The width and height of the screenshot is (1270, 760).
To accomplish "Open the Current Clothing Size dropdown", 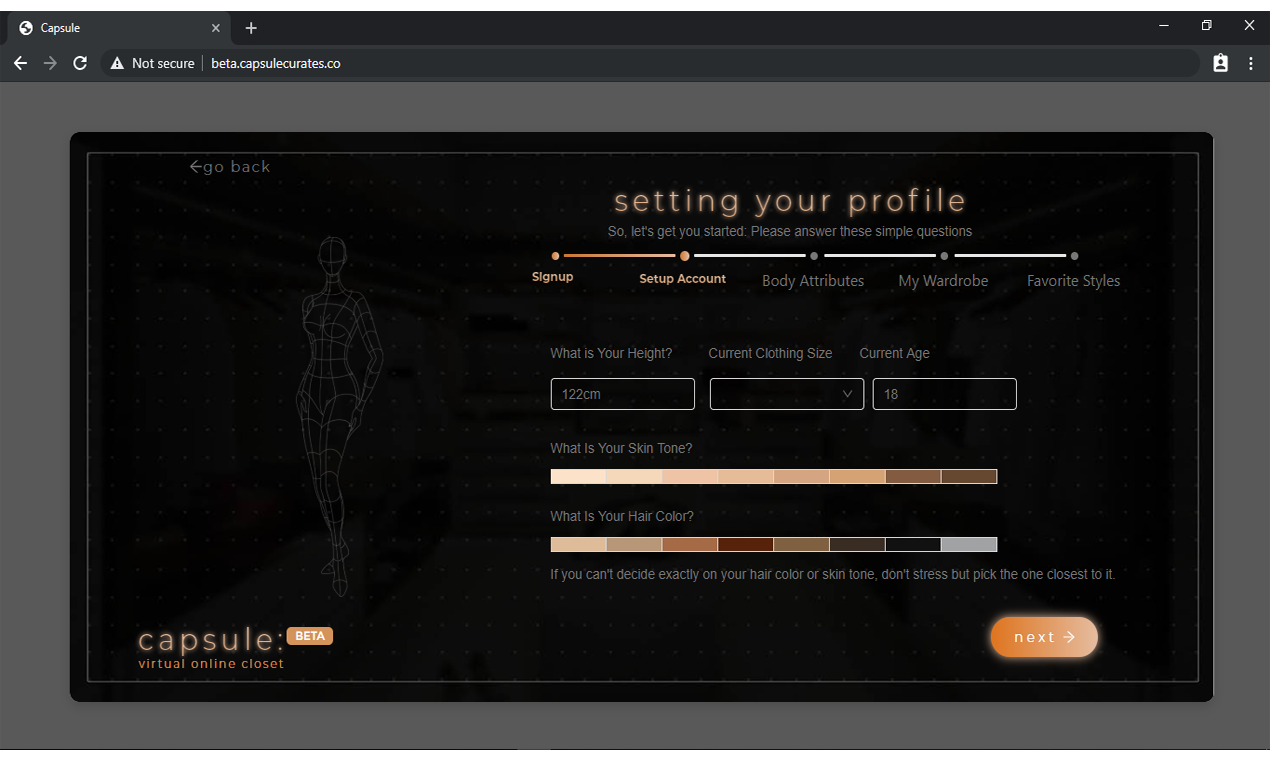I will pyautogui.click(x=786, y=394).
